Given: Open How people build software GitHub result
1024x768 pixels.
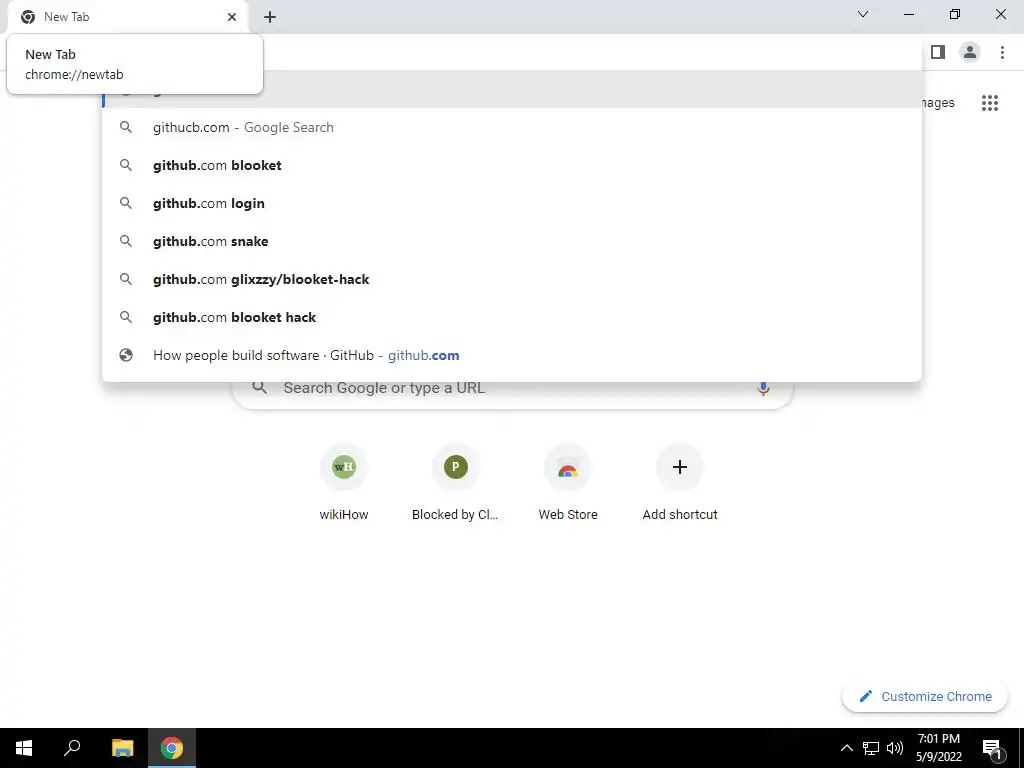Looking at the screenshot, I should coord(511,355).
